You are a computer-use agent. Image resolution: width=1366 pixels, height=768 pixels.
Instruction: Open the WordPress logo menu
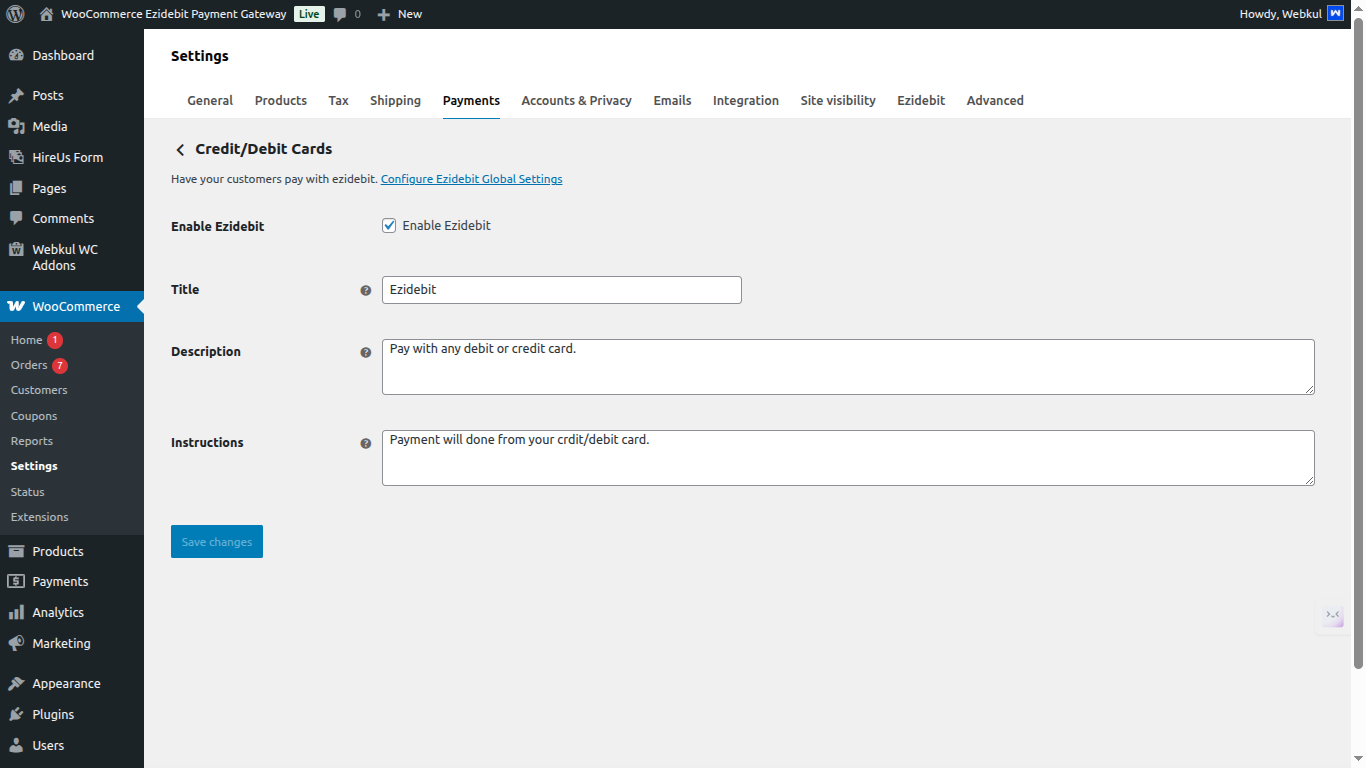(x=14, y=13)
